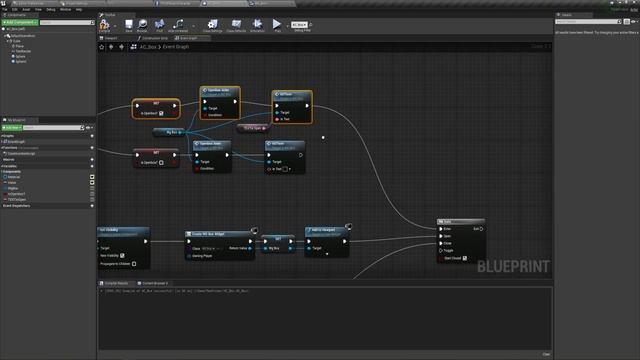
Task: Play the level with the Play button
Action: pos(277,24)
